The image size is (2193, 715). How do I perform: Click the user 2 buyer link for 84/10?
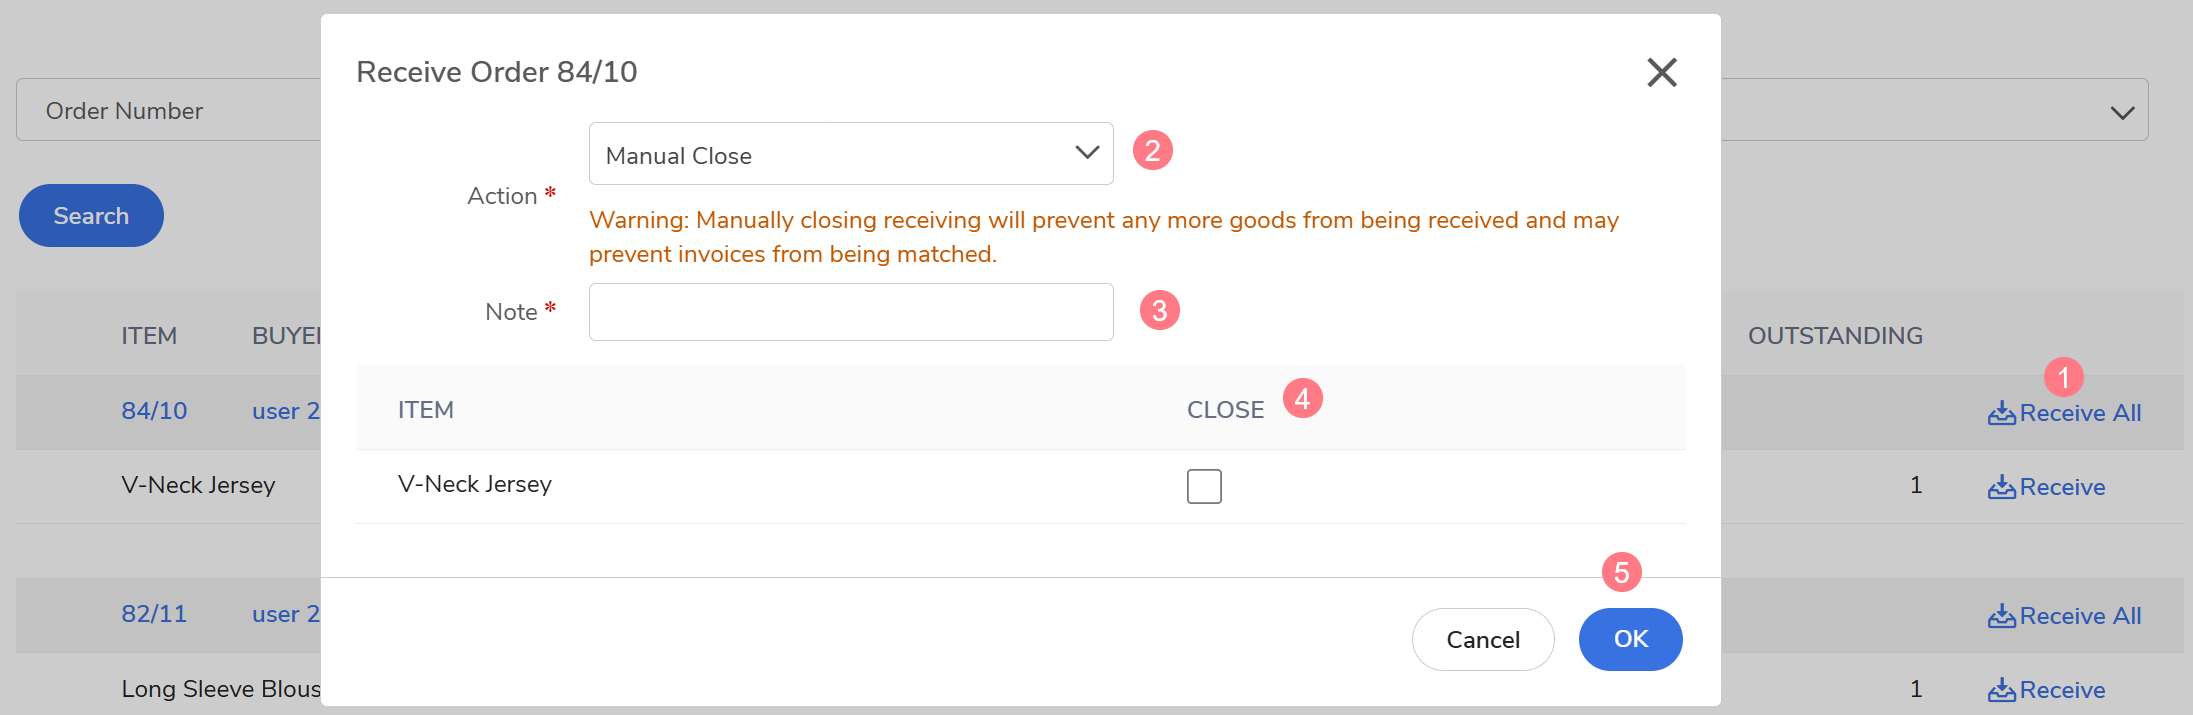[285, 411]
